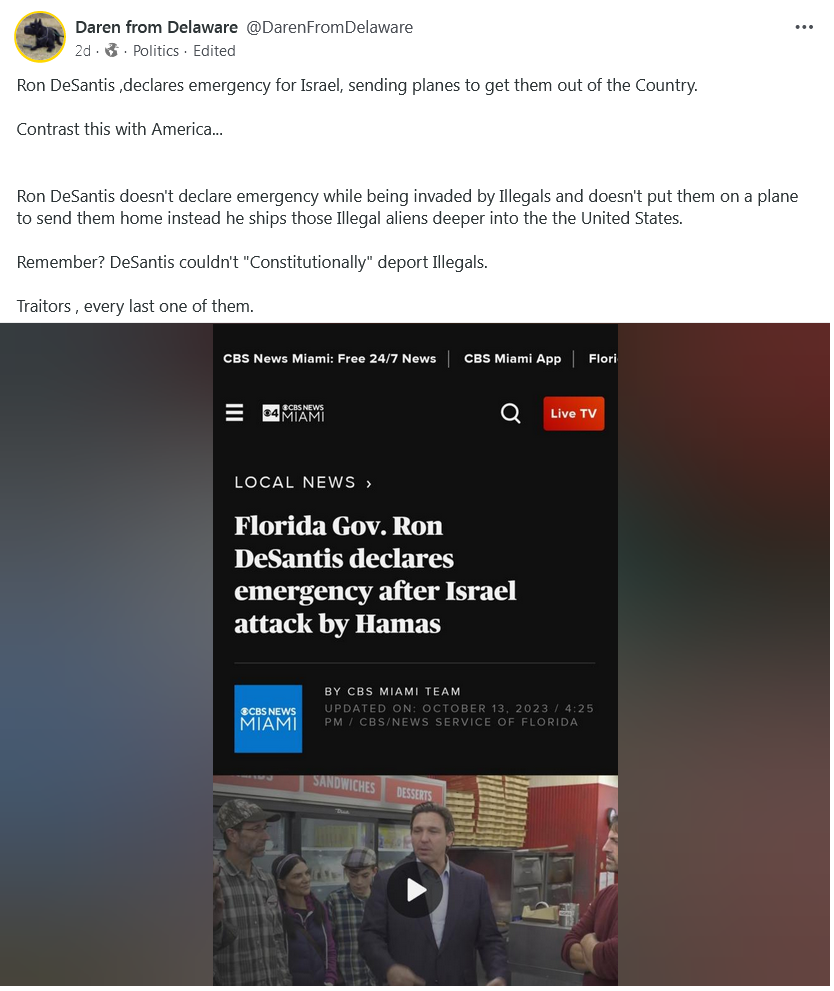The height and width of the screenshot is (991, 834).
Task: Click the Politics category label
Action: point(155,51)
